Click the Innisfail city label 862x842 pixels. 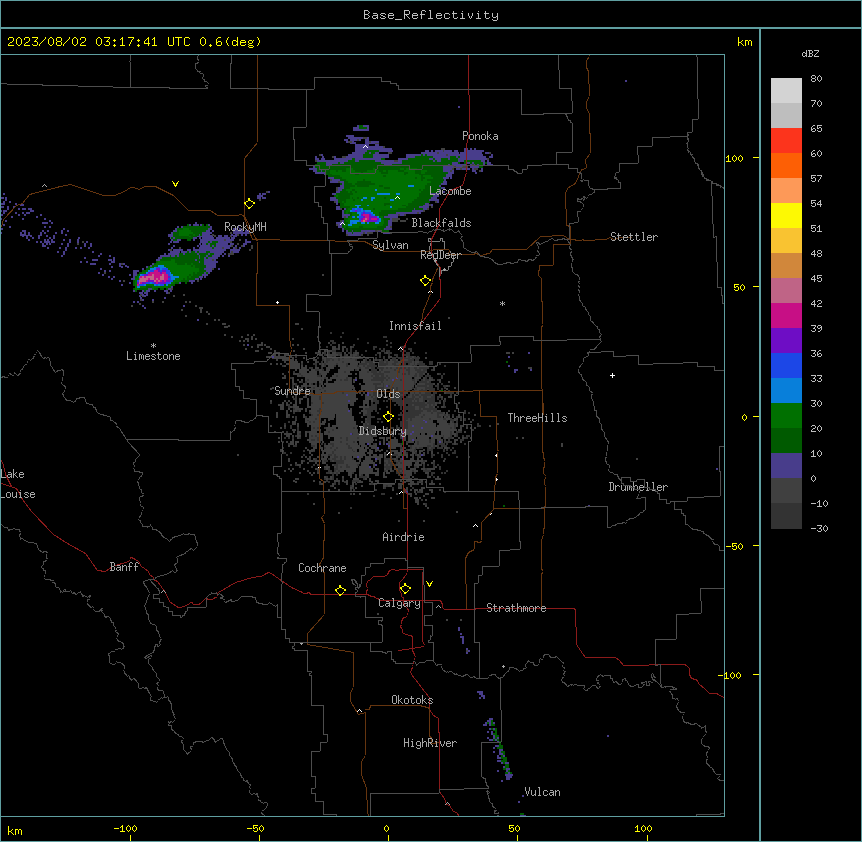[415, 326]
